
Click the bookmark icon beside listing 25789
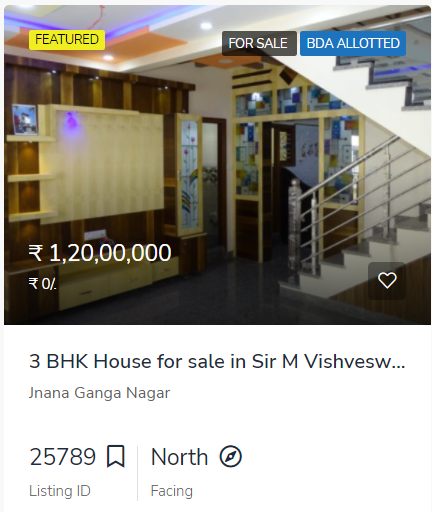pyautogui.click(x=116, y=456)
